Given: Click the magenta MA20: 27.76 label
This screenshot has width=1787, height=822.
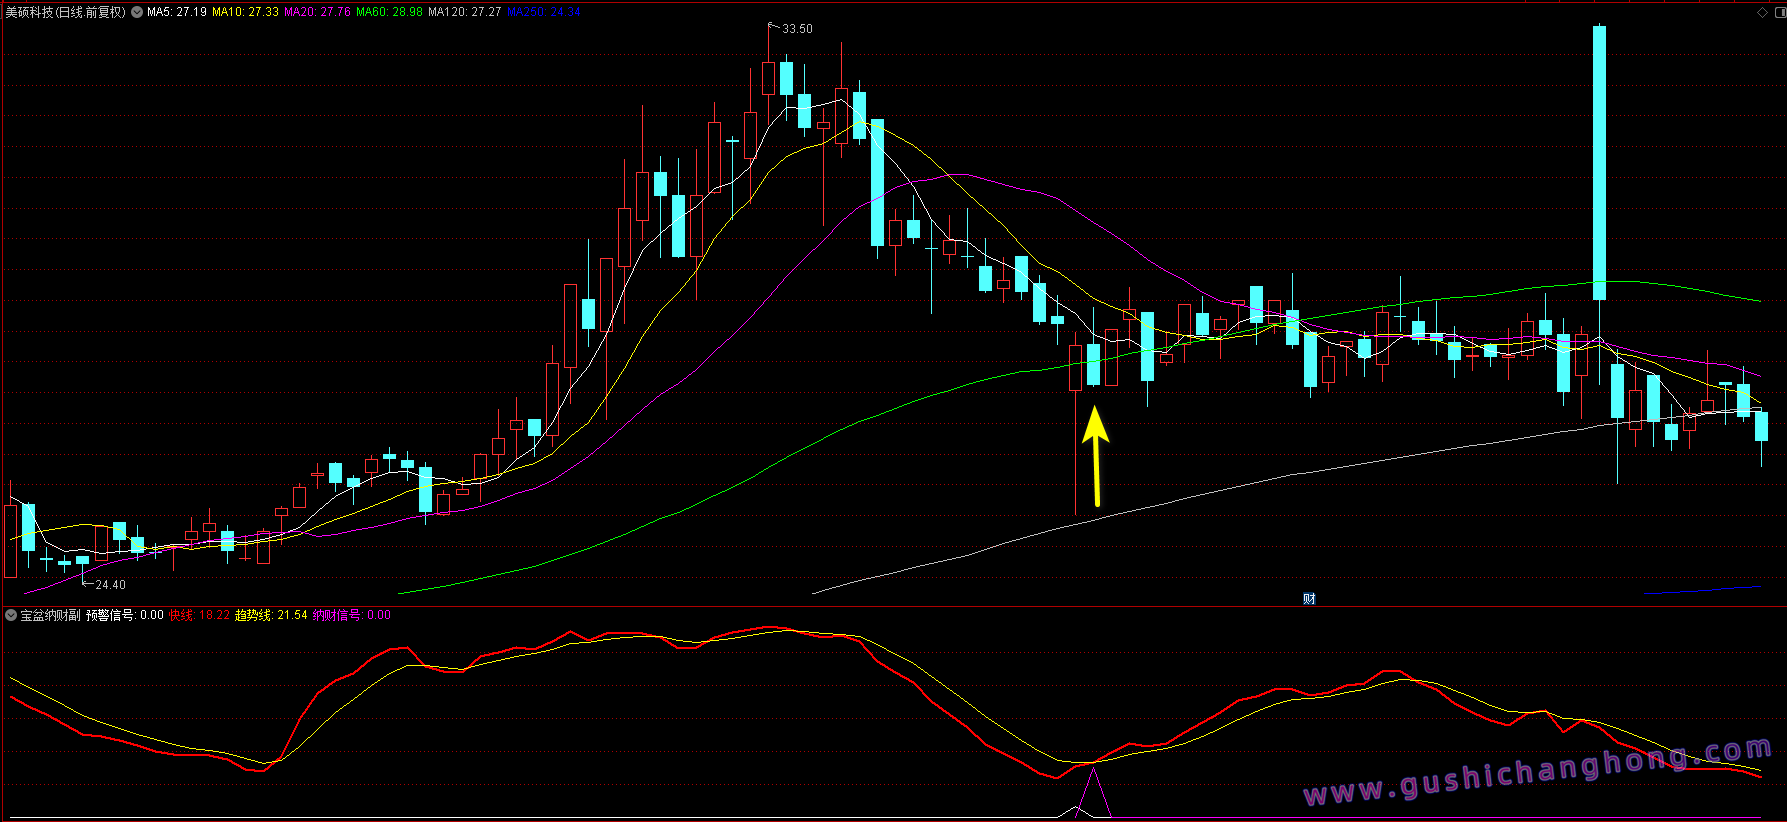Looking at the screenshot, I should point(317,12).
